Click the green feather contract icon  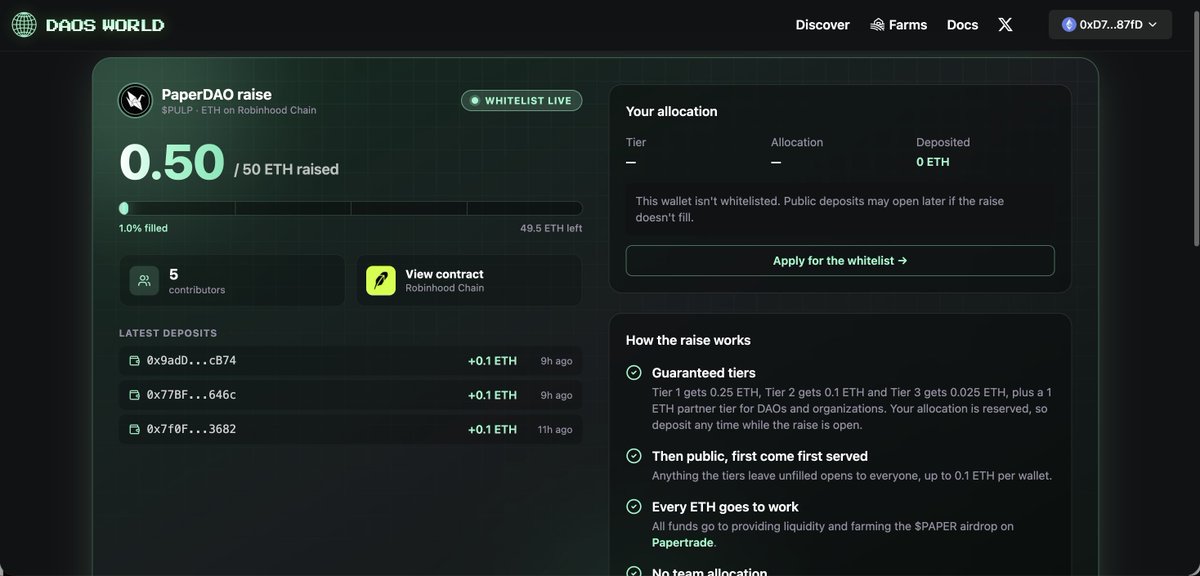point(381,280)
